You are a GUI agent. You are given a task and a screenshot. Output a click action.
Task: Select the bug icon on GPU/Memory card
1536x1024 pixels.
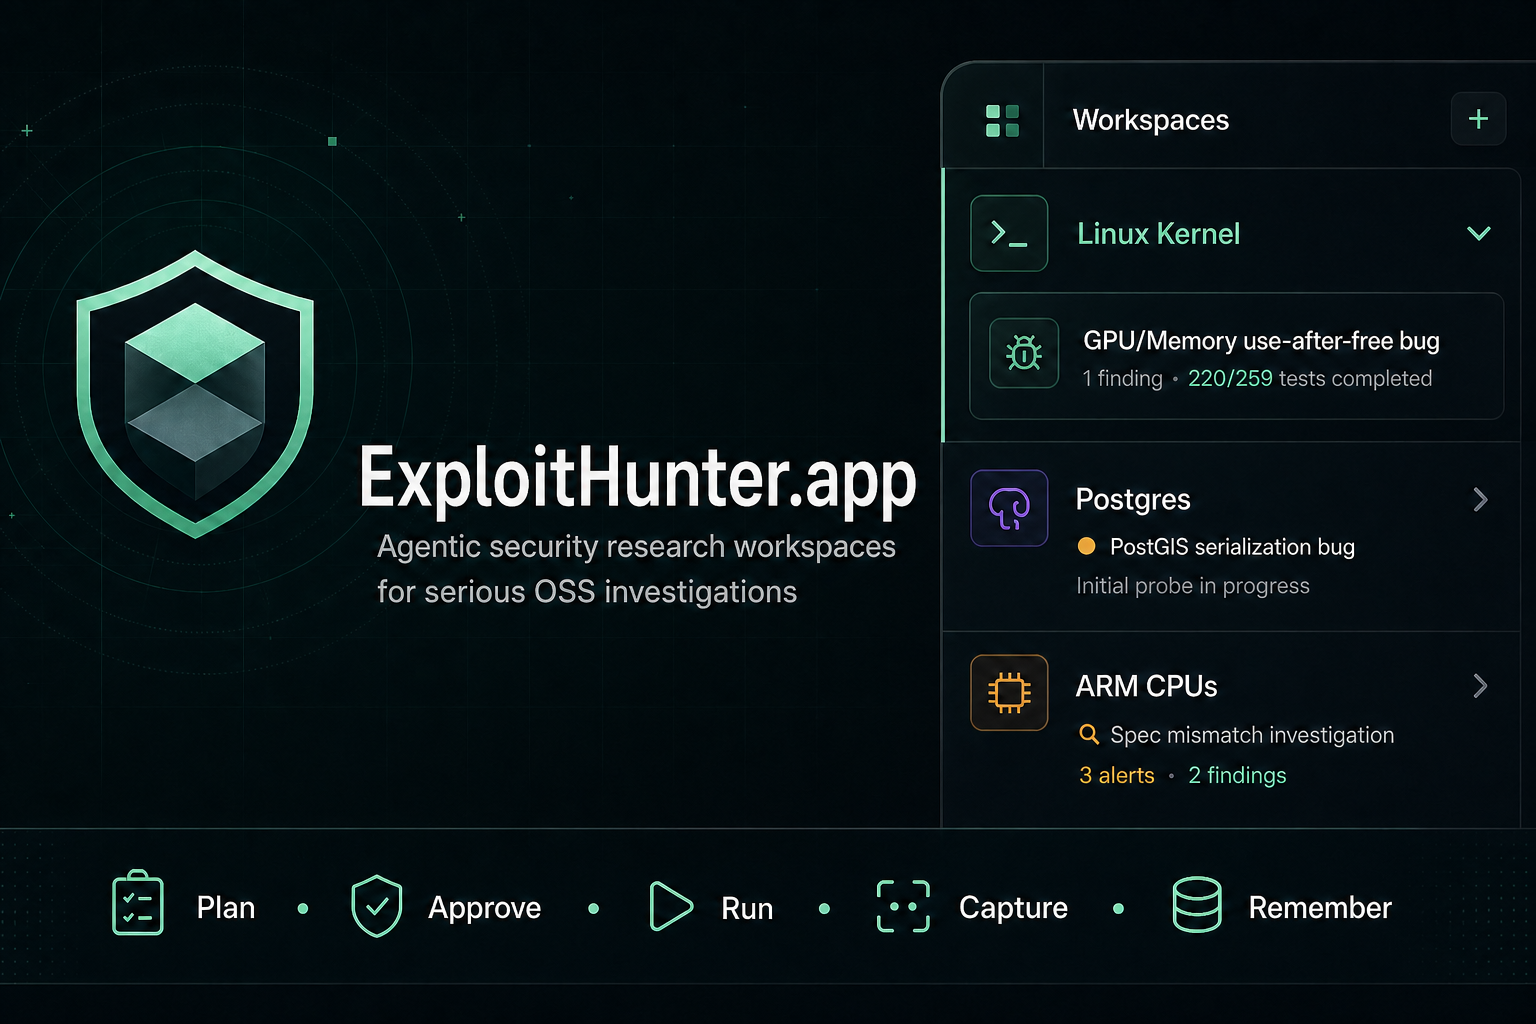coord(1024,353)
